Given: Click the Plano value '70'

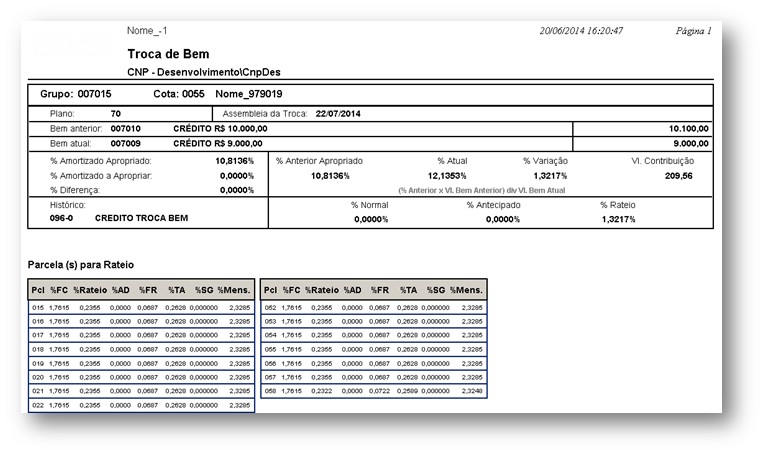Looking at the screenshot, I should pyautogui.click(x=115, y=114).
